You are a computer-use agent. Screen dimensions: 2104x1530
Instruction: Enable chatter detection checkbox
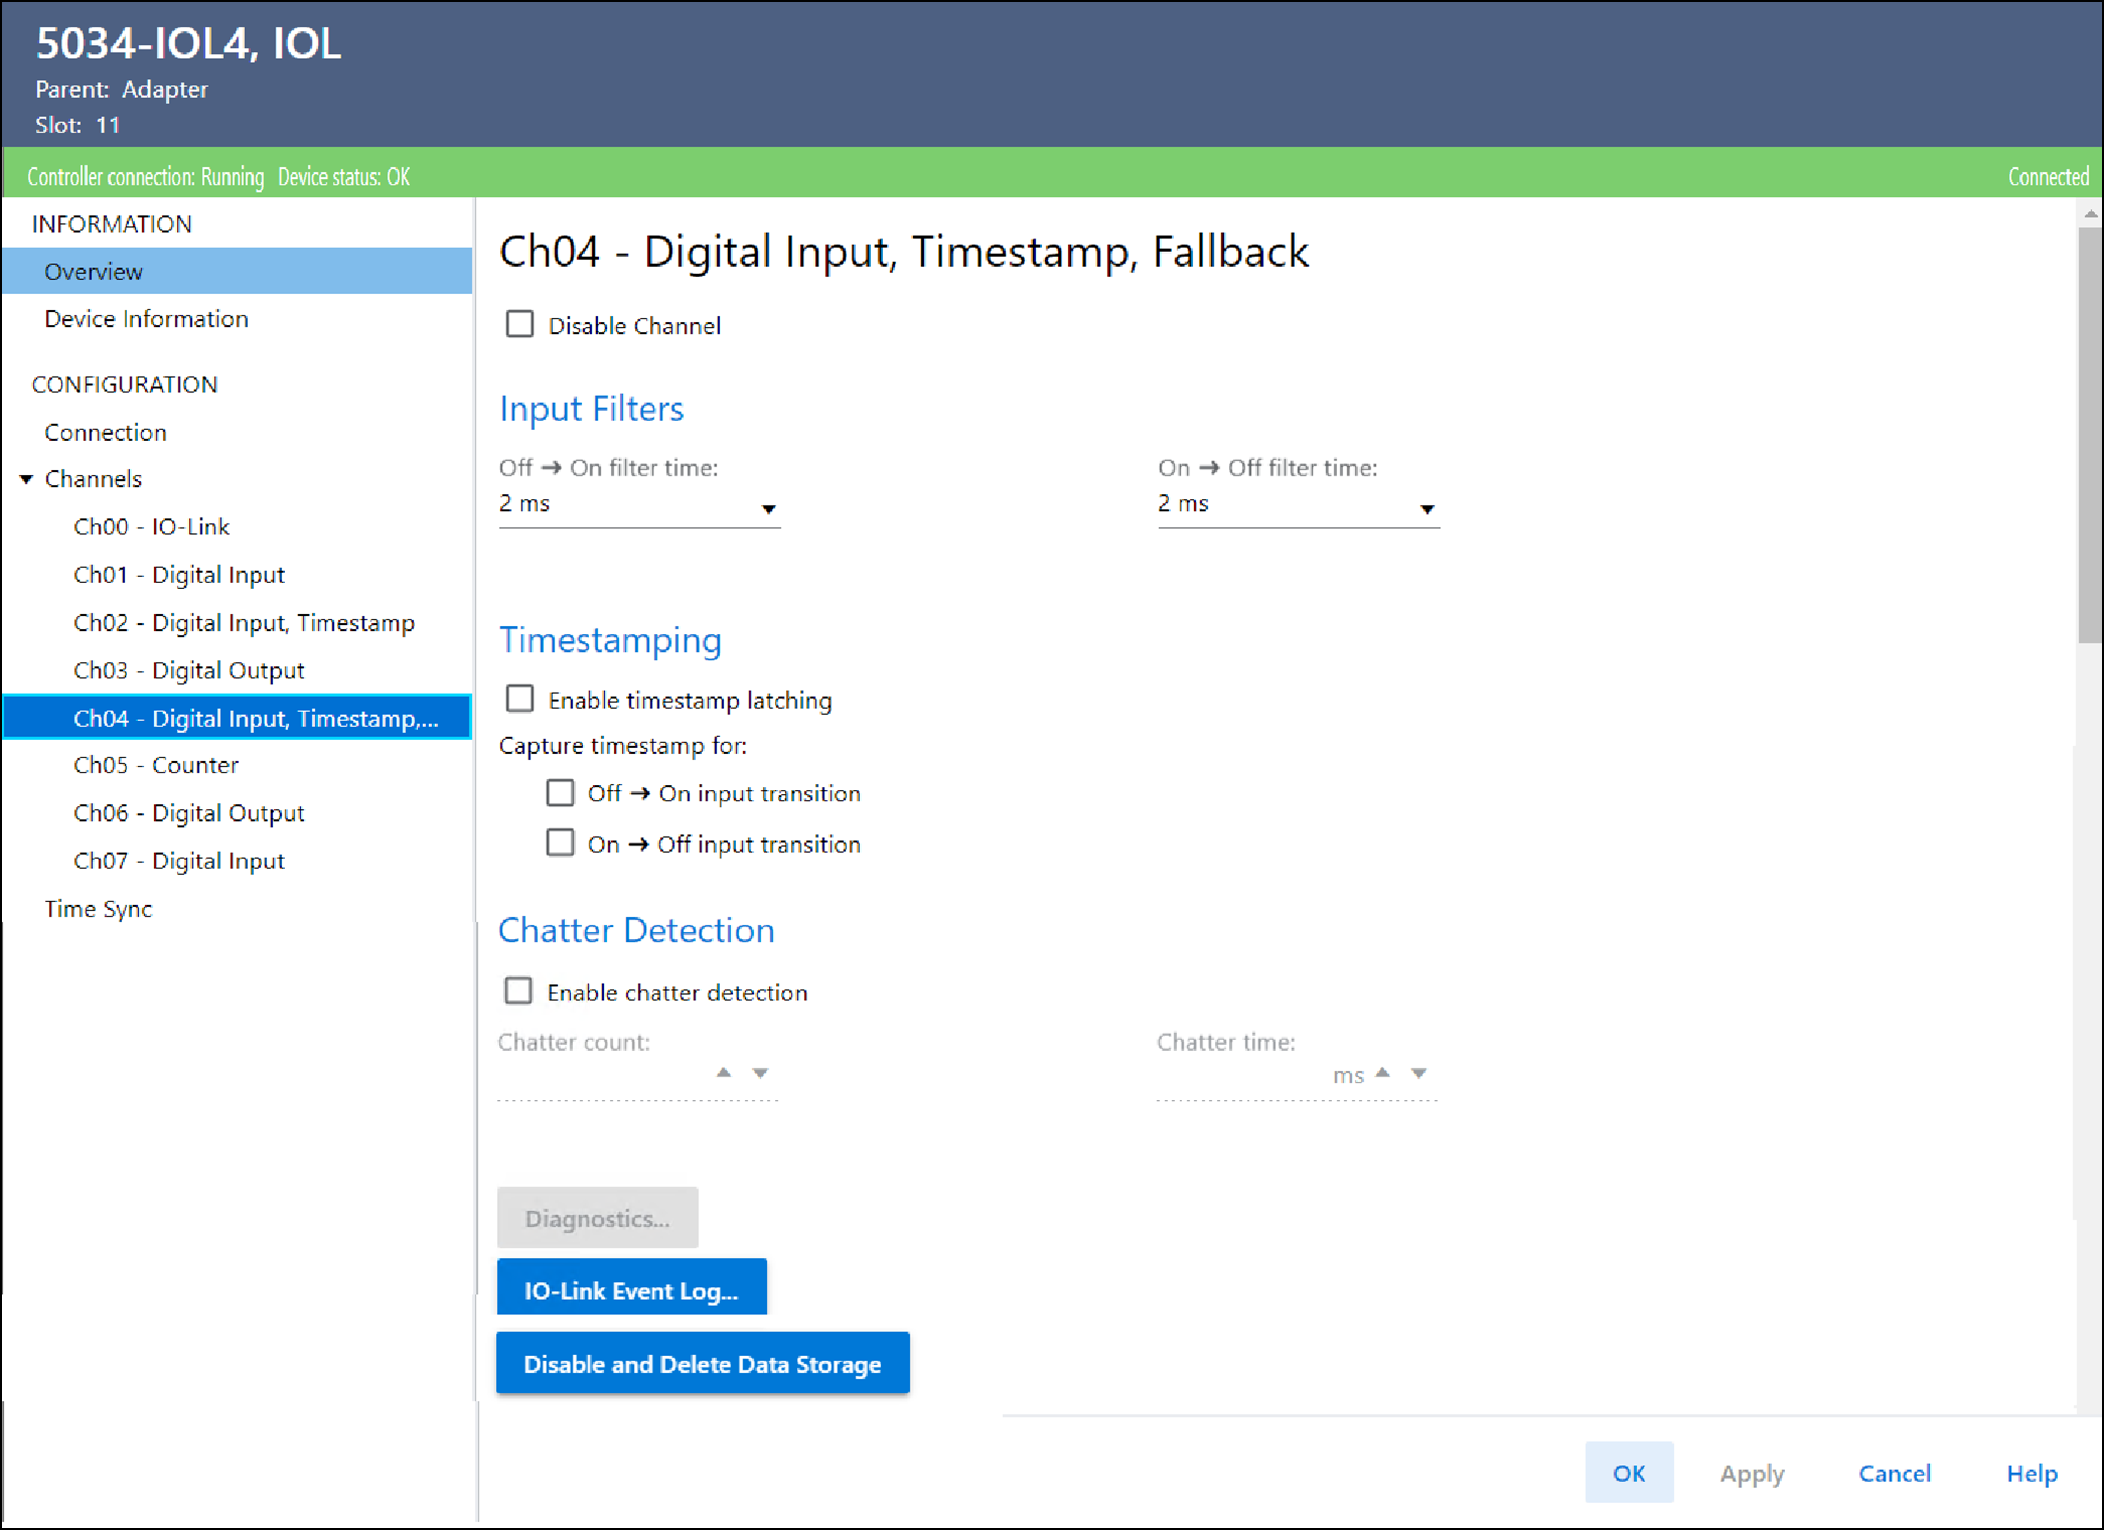pos(518,991)
